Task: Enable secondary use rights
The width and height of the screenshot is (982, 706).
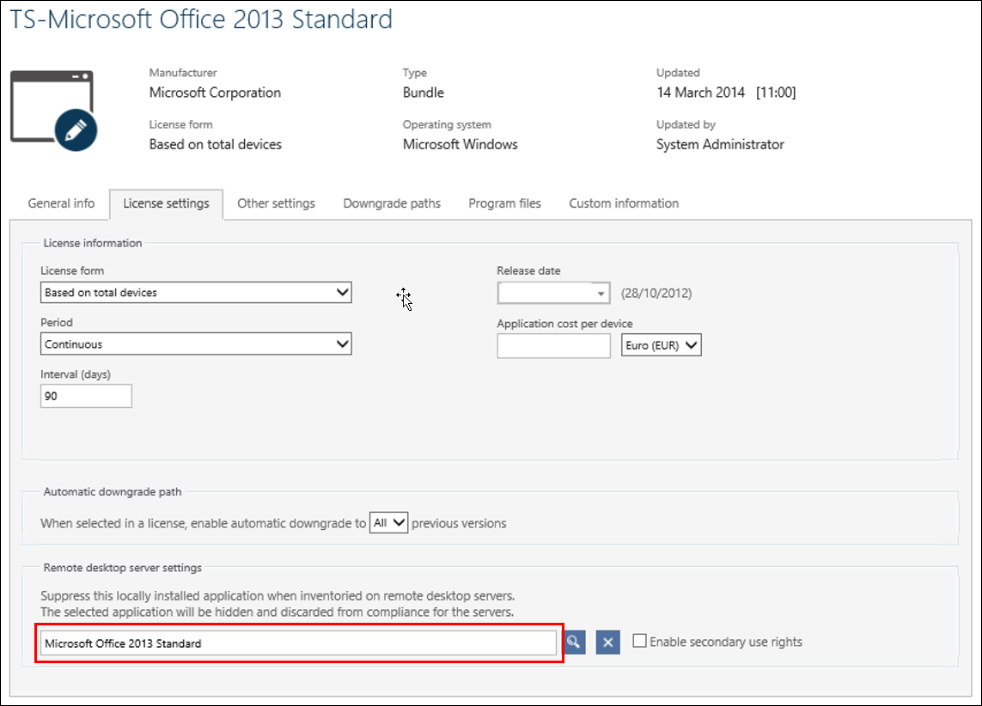Action: coord(639,642)
